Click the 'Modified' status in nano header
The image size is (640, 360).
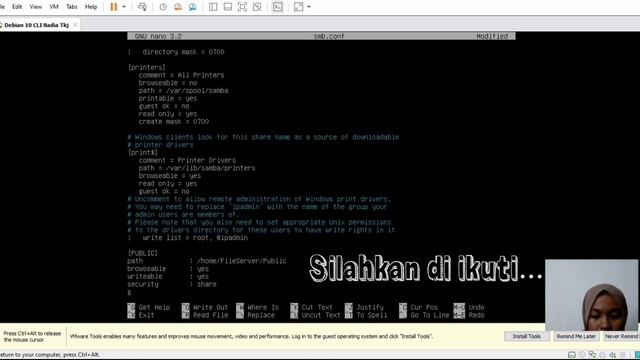pos(492,36)
